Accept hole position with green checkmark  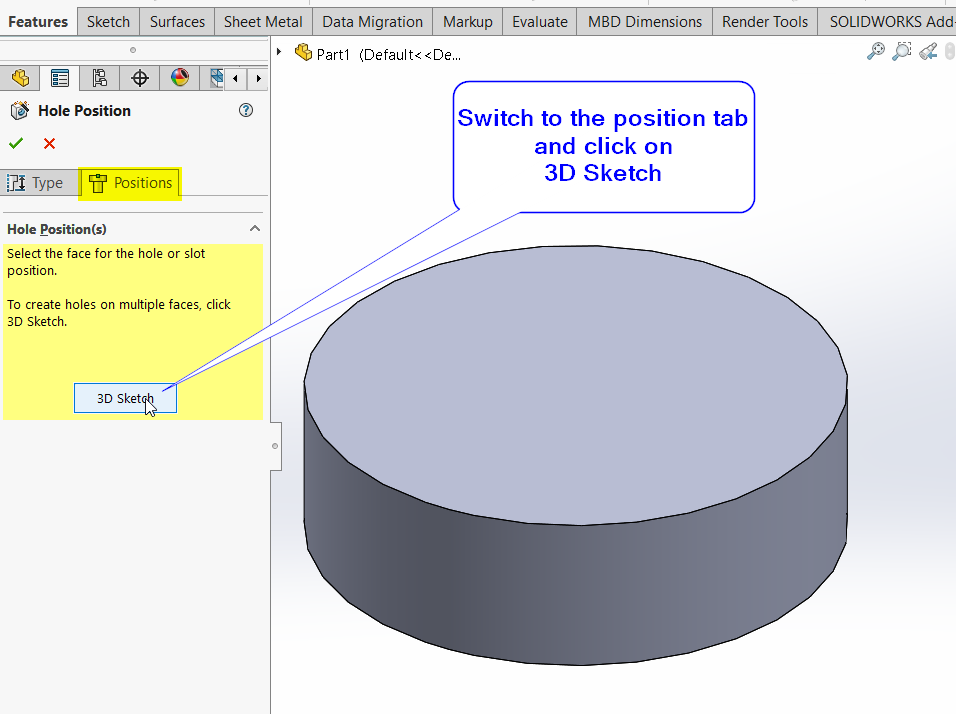pyautogui.click(x=15, y=144)
